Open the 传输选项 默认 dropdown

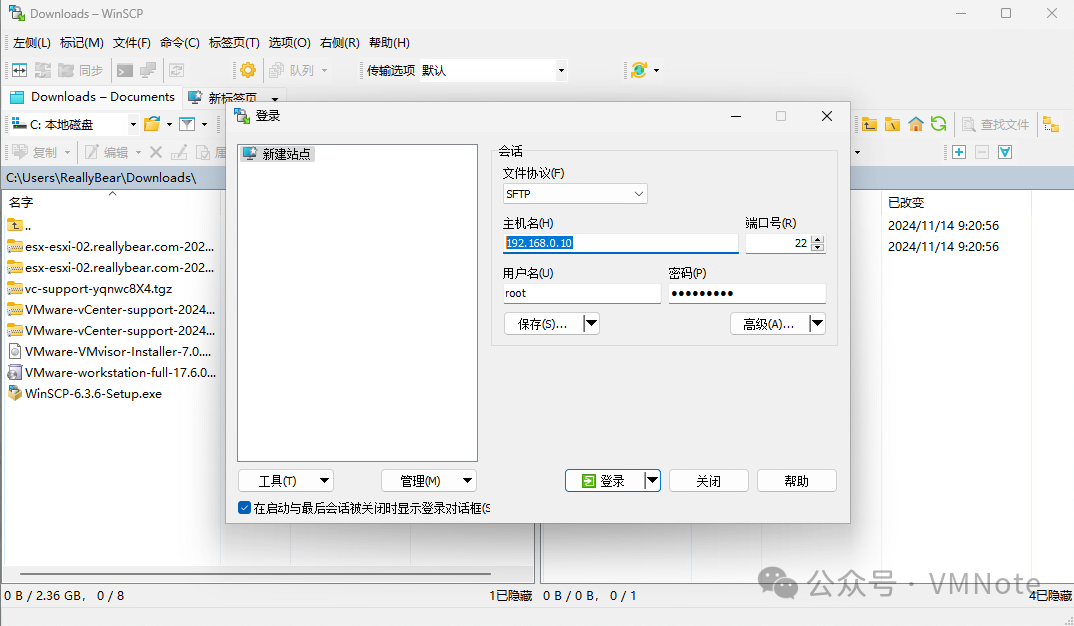point(561,70)
